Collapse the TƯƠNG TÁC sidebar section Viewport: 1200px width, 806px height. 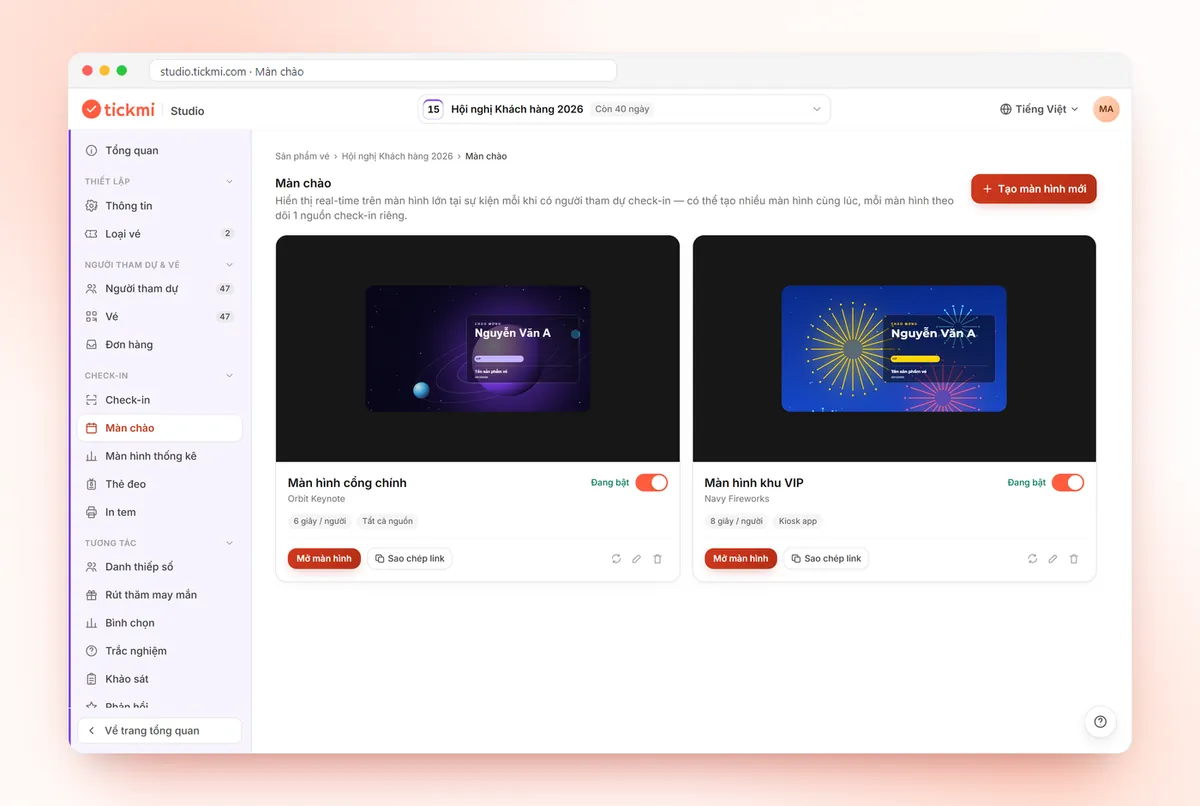pos(229,543)
